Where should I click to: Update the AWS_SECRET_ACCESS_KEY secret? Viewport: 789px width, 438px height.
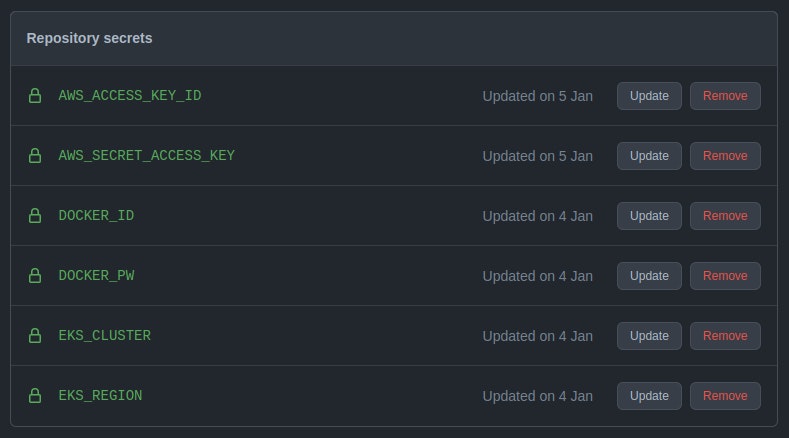coord(649,156)
